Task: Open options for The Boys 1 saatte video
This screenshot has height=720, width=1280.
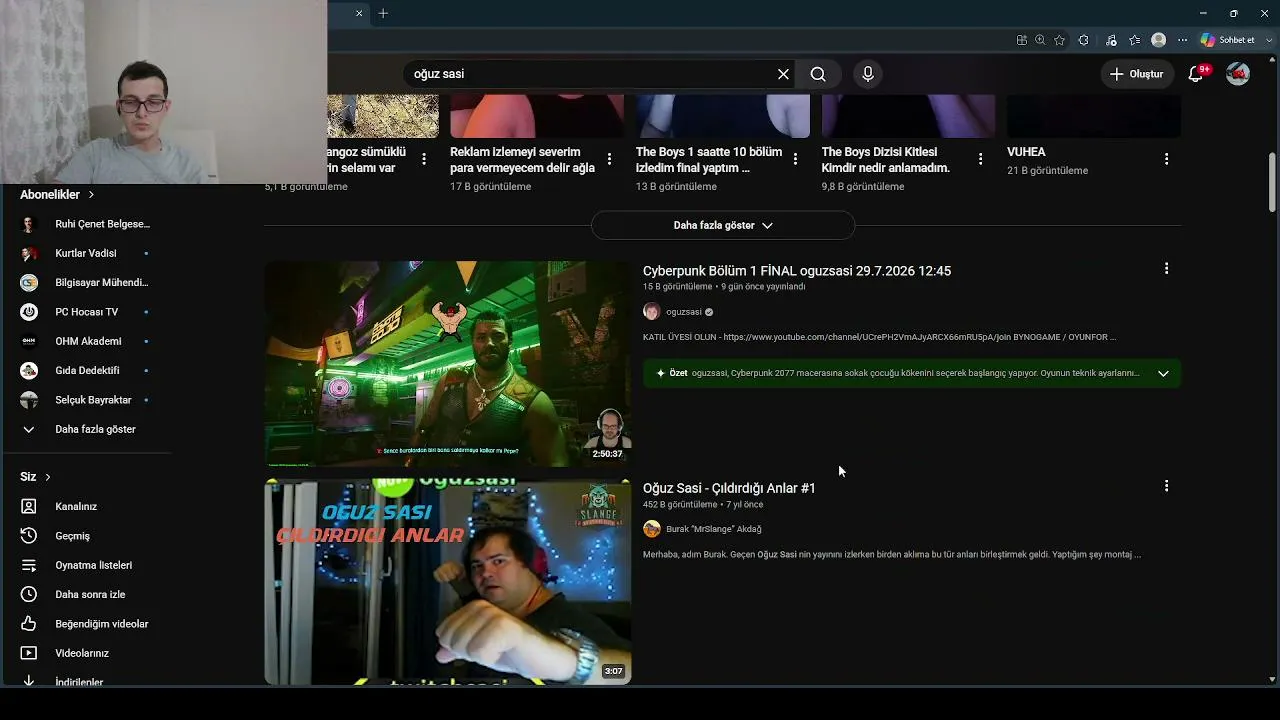Action: click(x=795, y=159)
